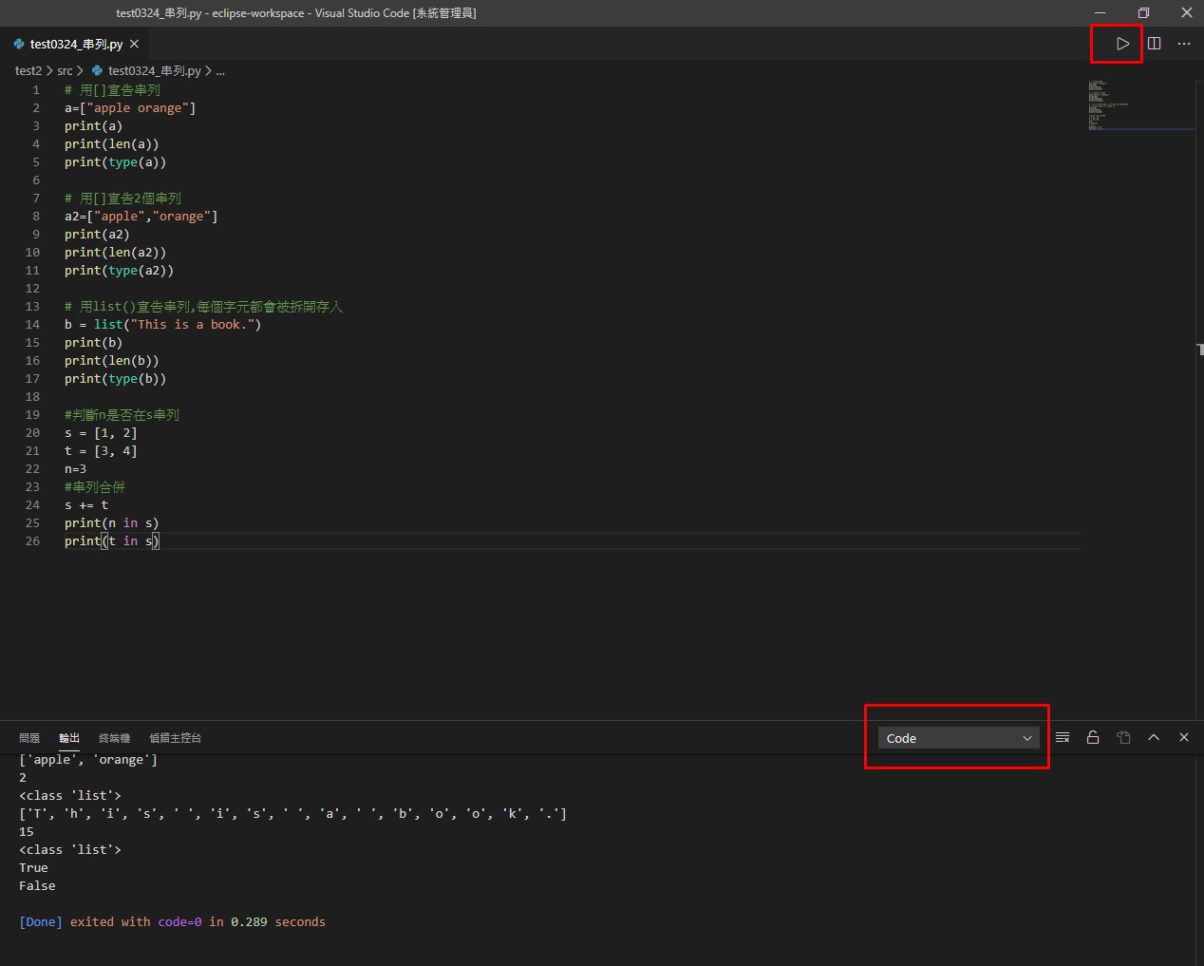Click the minimap code overview
Viewport: 1204px width, 966px height.
click(1140, 105)
